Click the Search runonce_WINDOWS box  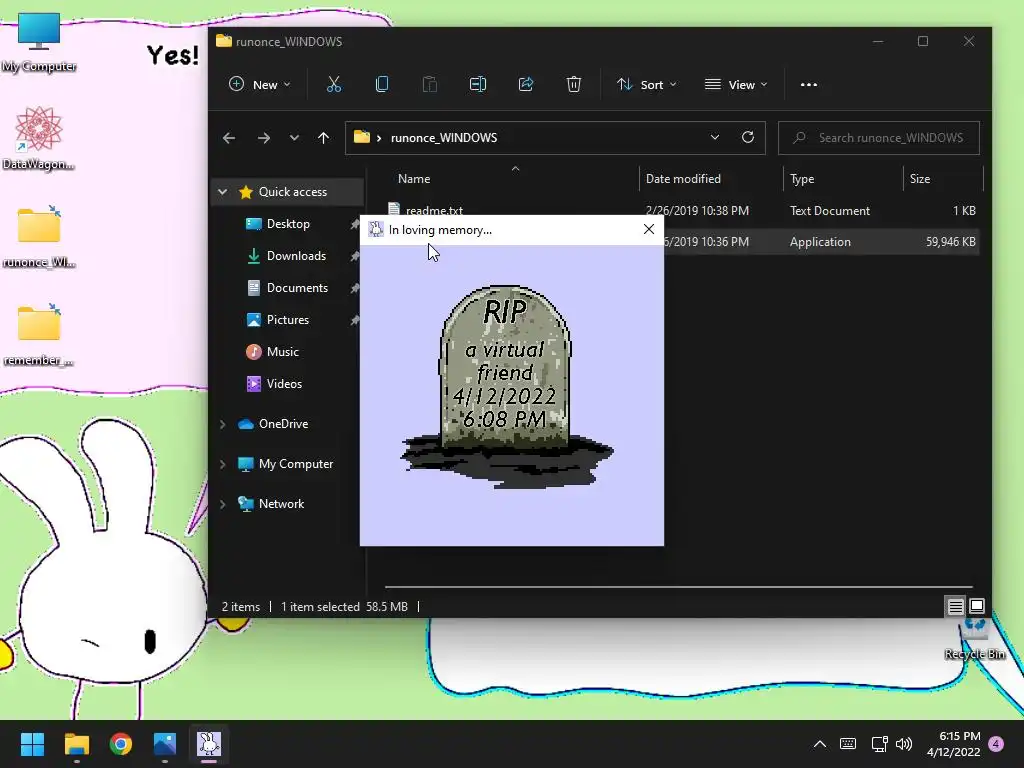(x=878, y=138)
